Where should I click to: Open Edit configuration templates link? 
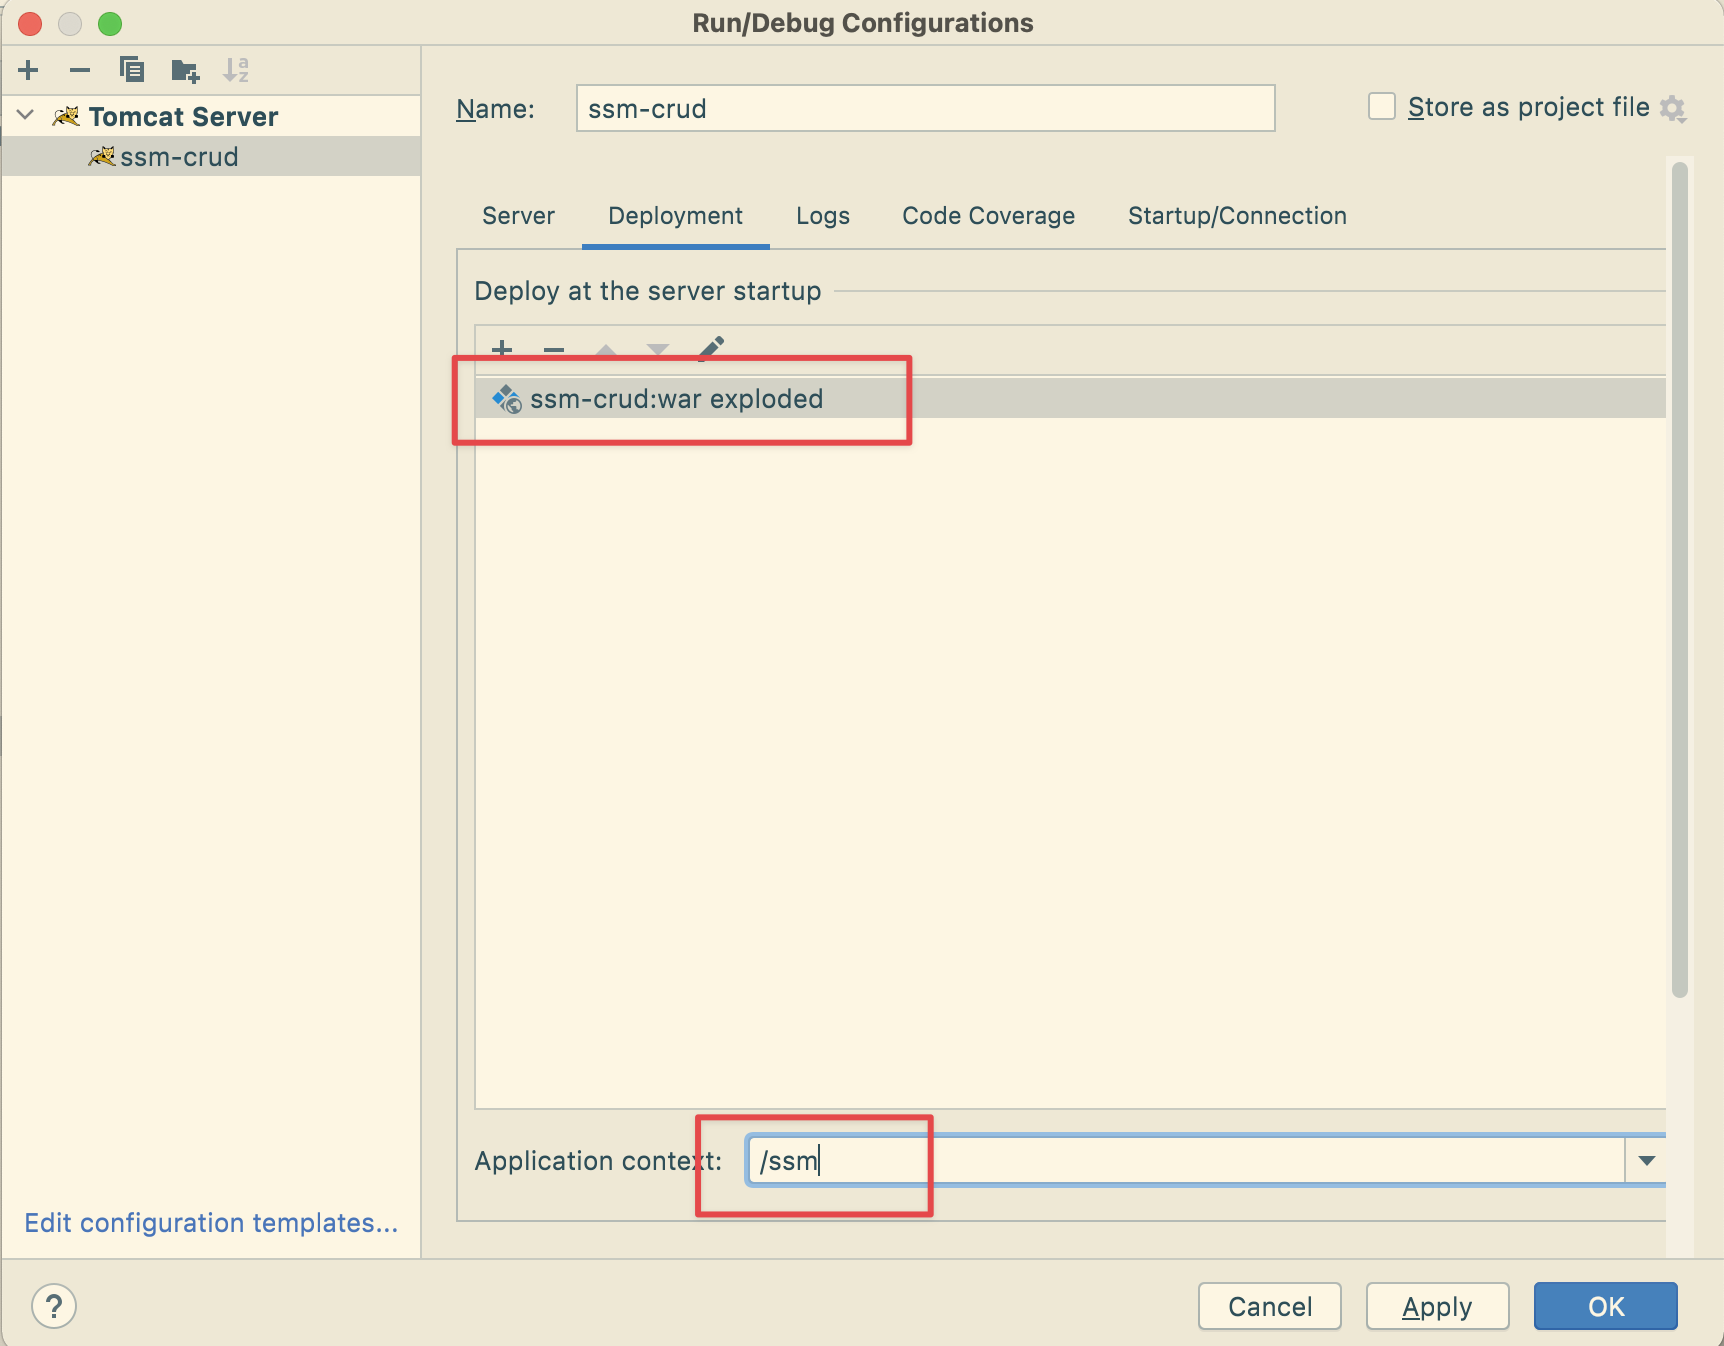pyautogui.click(x=211, y=1223)
